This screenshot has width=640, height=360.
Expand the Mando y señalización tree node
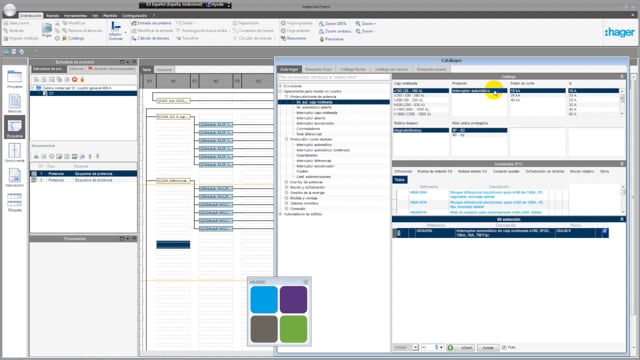click(287, 187)
